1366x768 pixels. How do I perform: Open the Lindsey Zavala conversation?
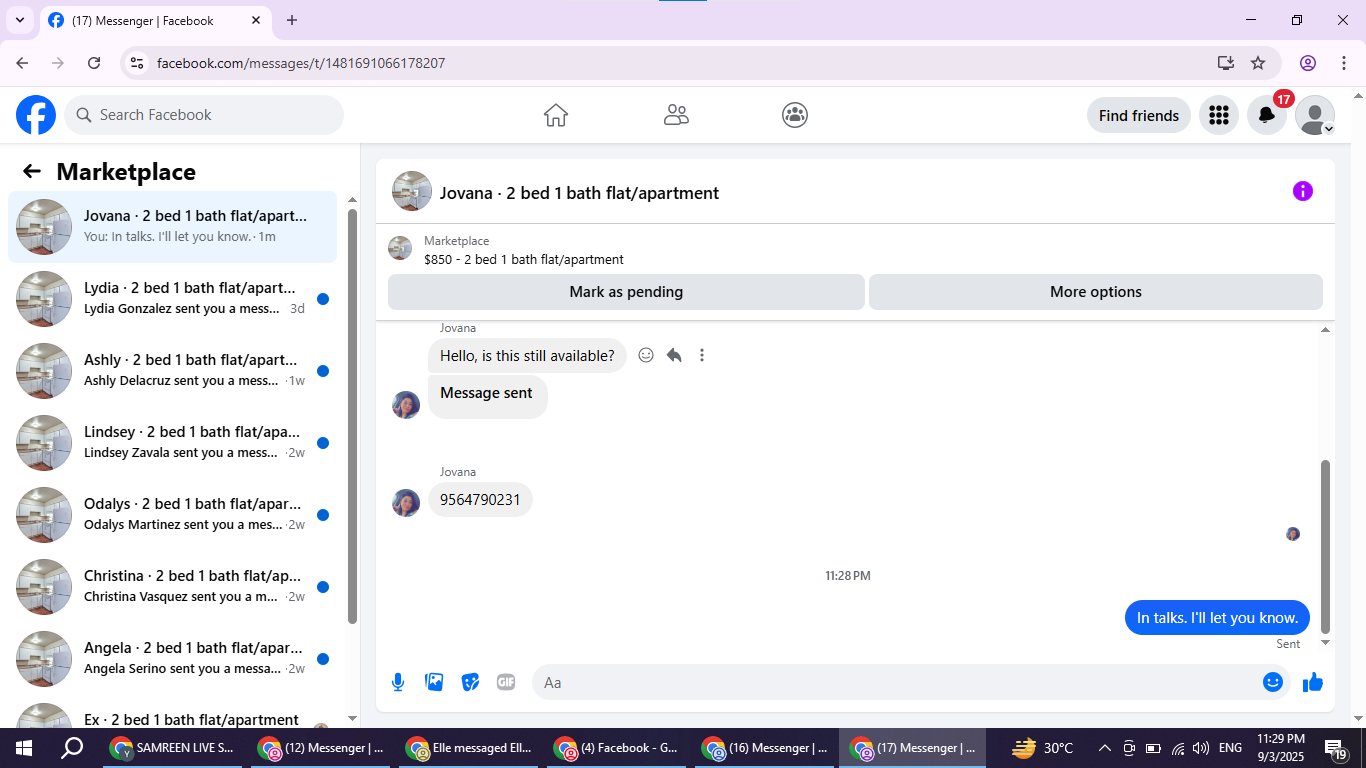point(173,443)
